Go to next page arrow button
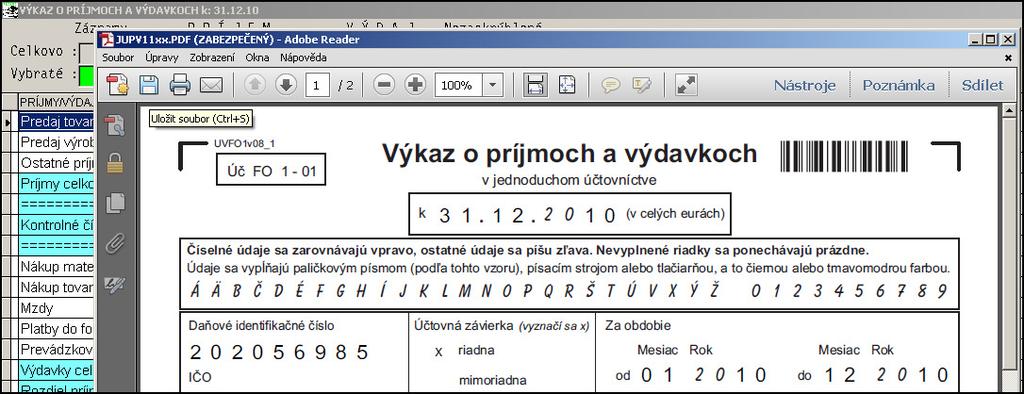 pos(286,85)
